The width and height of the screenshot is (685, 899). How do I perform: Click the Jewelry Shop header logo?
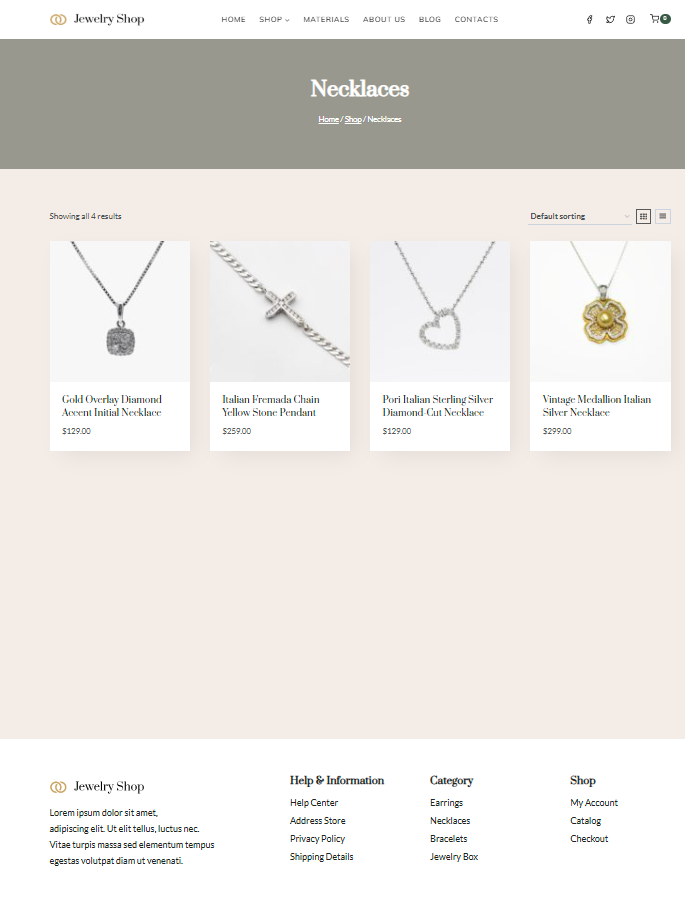(97, 19)
